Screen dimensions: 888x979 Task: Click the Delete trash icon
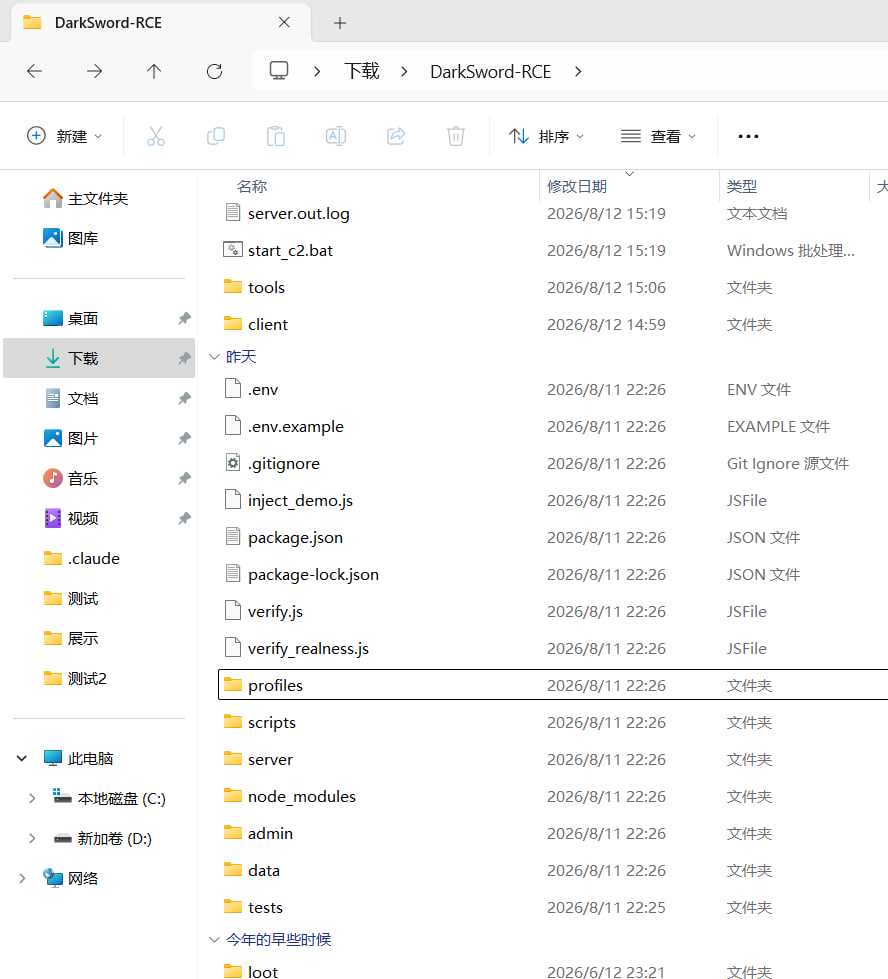click(x=456, y=136)
